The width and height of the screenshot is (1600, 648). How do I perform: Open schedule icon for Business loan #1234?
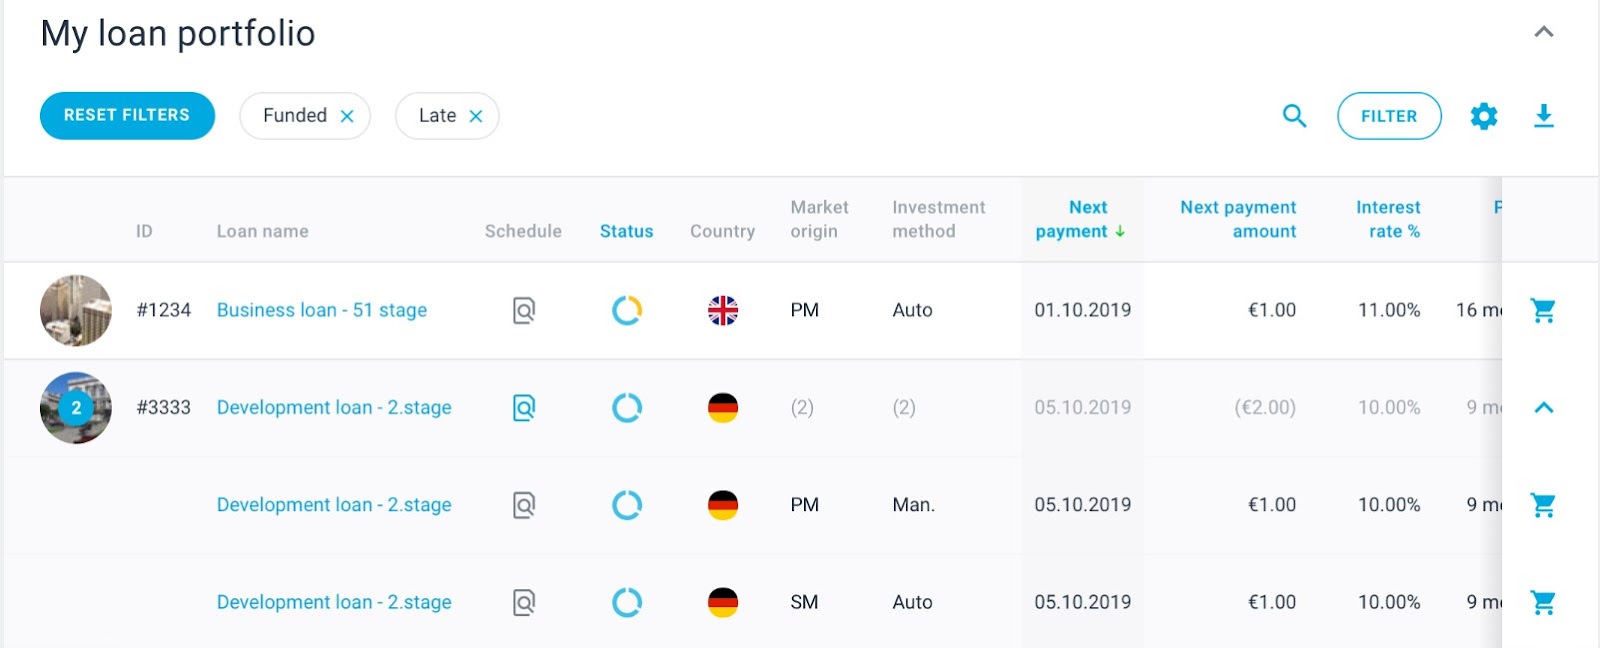pos(524,311)
